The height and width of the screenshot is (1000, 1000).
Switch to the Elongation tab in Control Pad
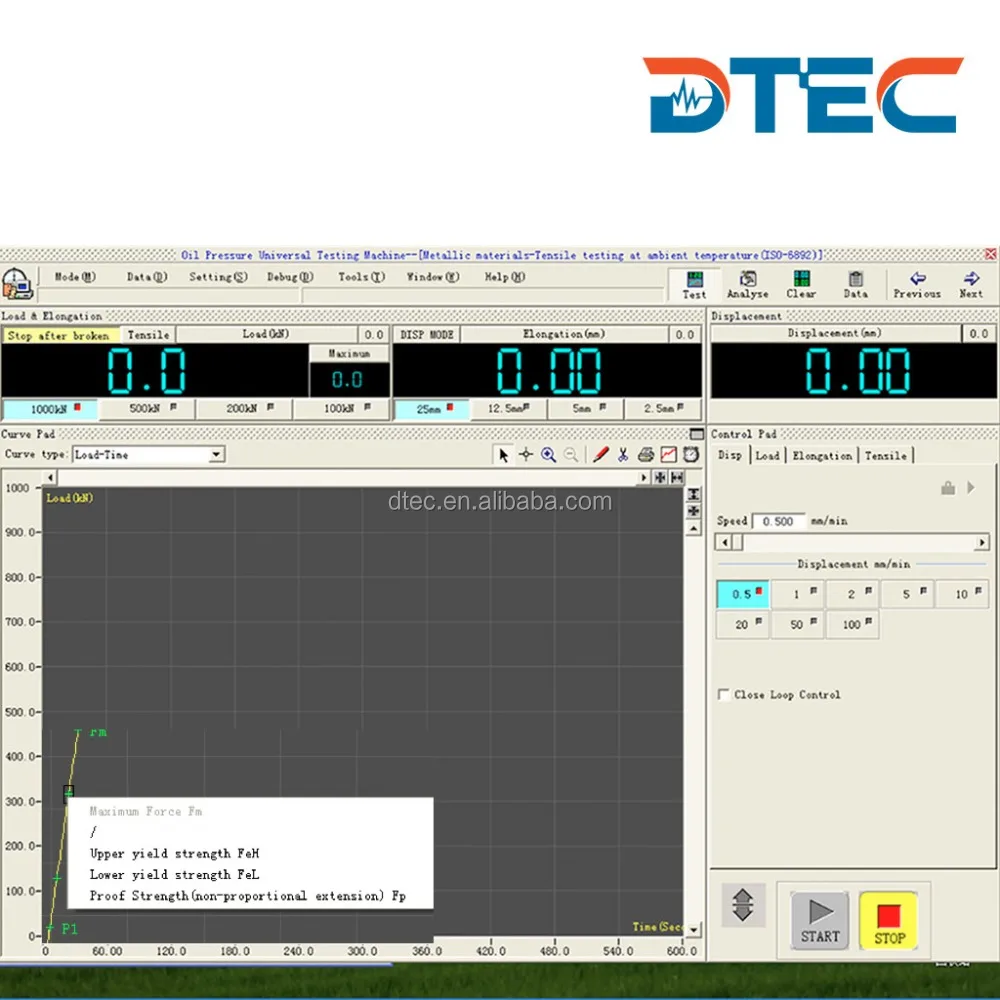pos(822,455)
